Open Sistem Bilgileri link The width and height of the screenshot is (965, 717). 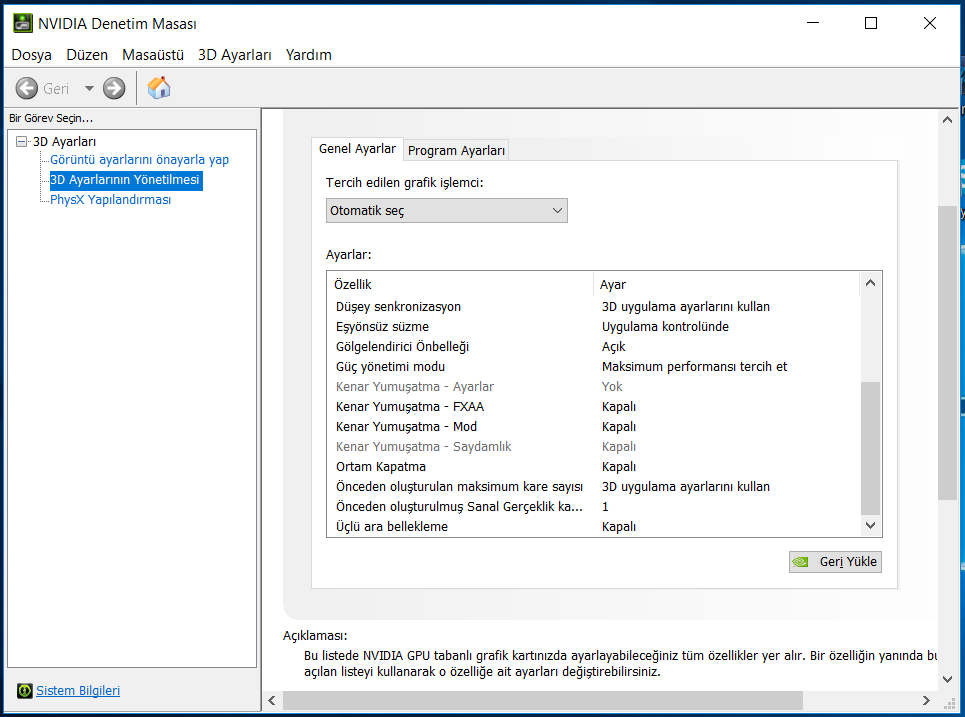tap(78, 691)
